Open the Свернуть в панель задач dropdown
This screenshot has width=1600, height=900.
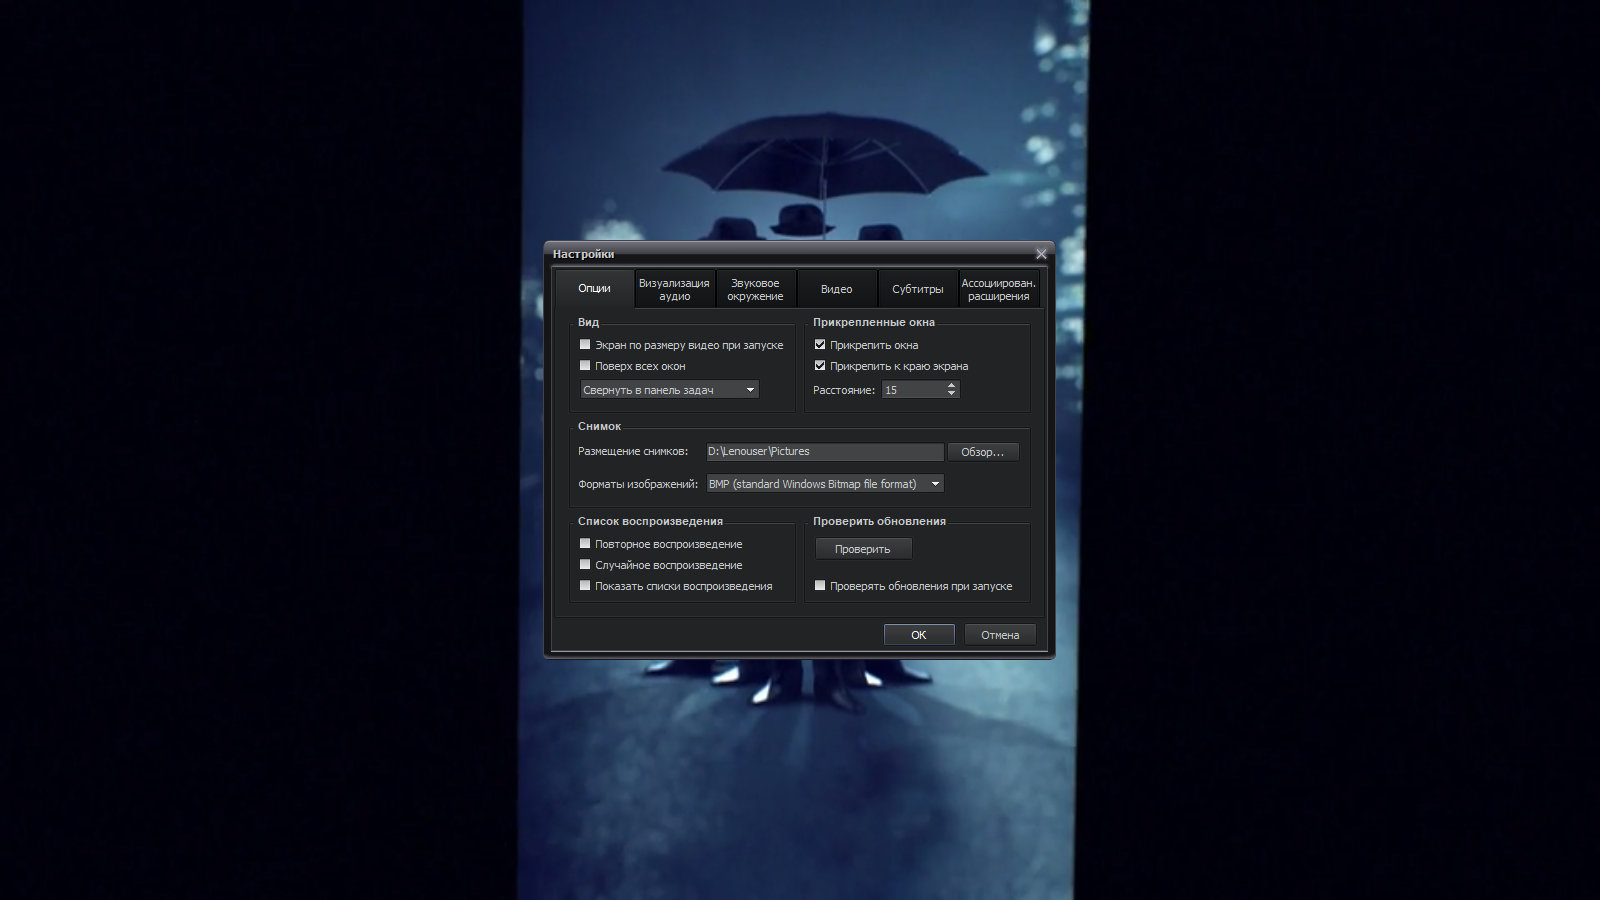(x=669, y=390)
